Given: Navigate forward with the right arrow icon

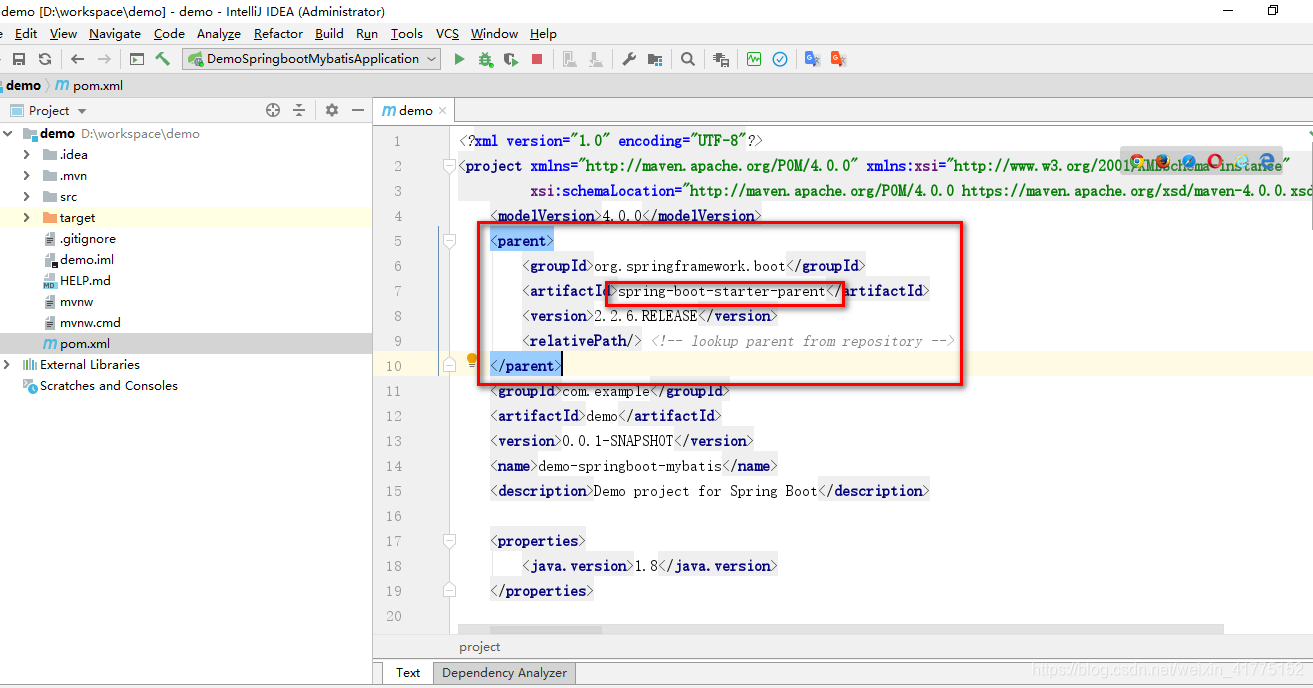Looking at the screenshot, I should click(104, 59).
